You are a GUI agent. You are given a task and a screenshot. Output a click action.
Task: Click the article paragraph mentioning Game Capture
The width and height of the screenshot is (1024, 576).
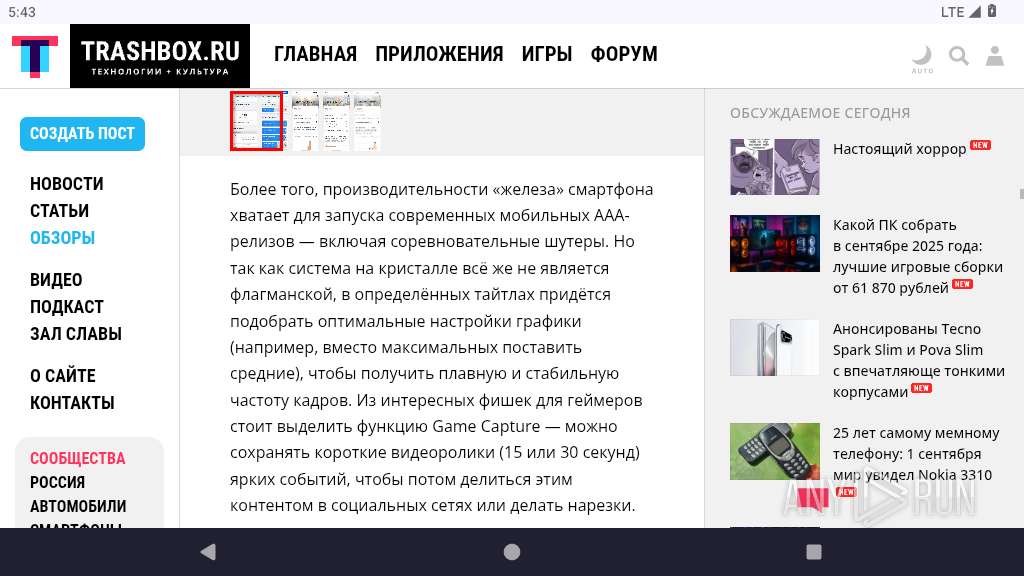[441, 347]
